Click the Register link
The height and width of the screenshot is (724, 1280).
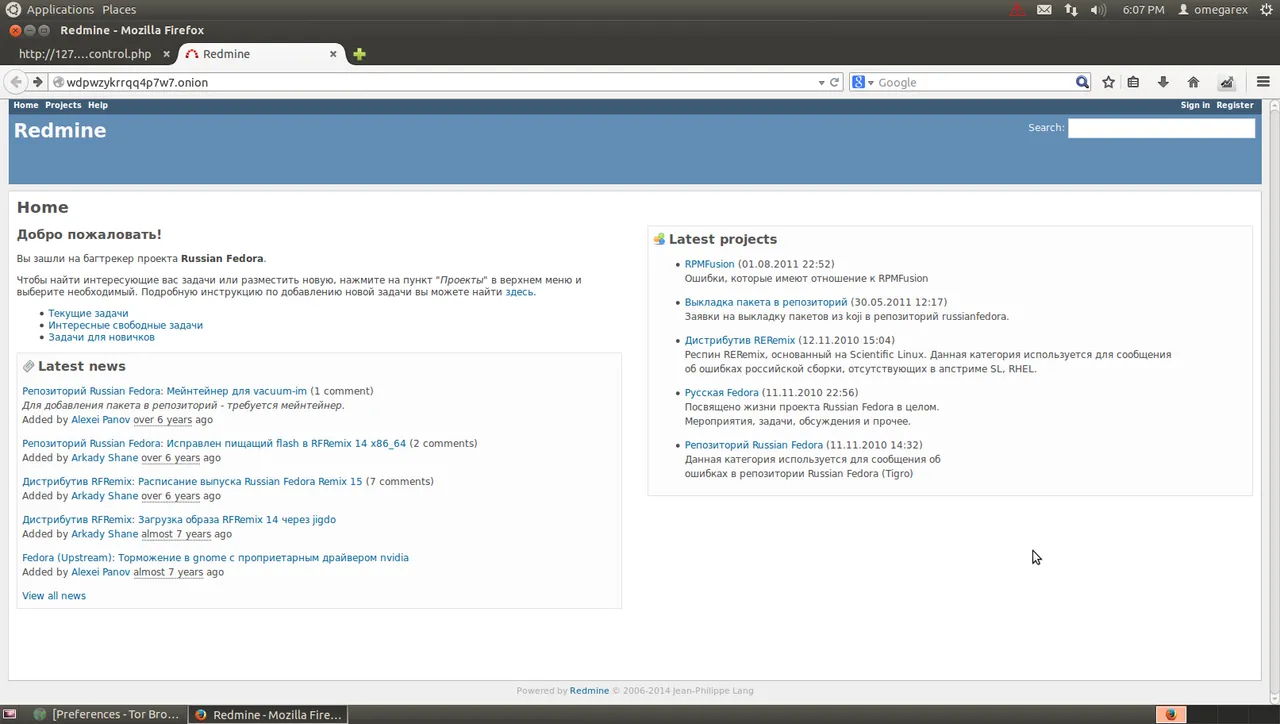(1235, 105)
